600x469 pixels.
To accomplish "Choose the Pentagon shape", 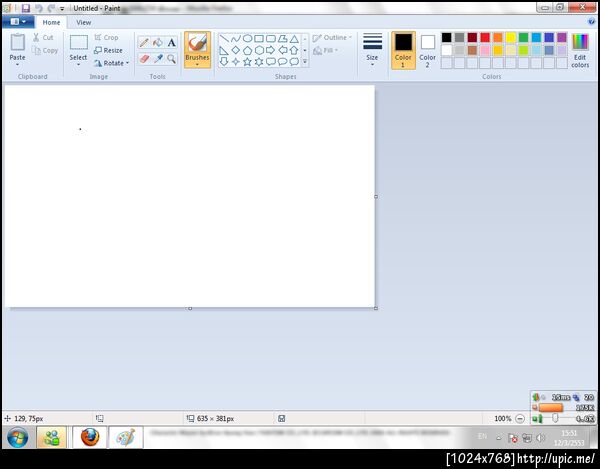I will point(248,50).
